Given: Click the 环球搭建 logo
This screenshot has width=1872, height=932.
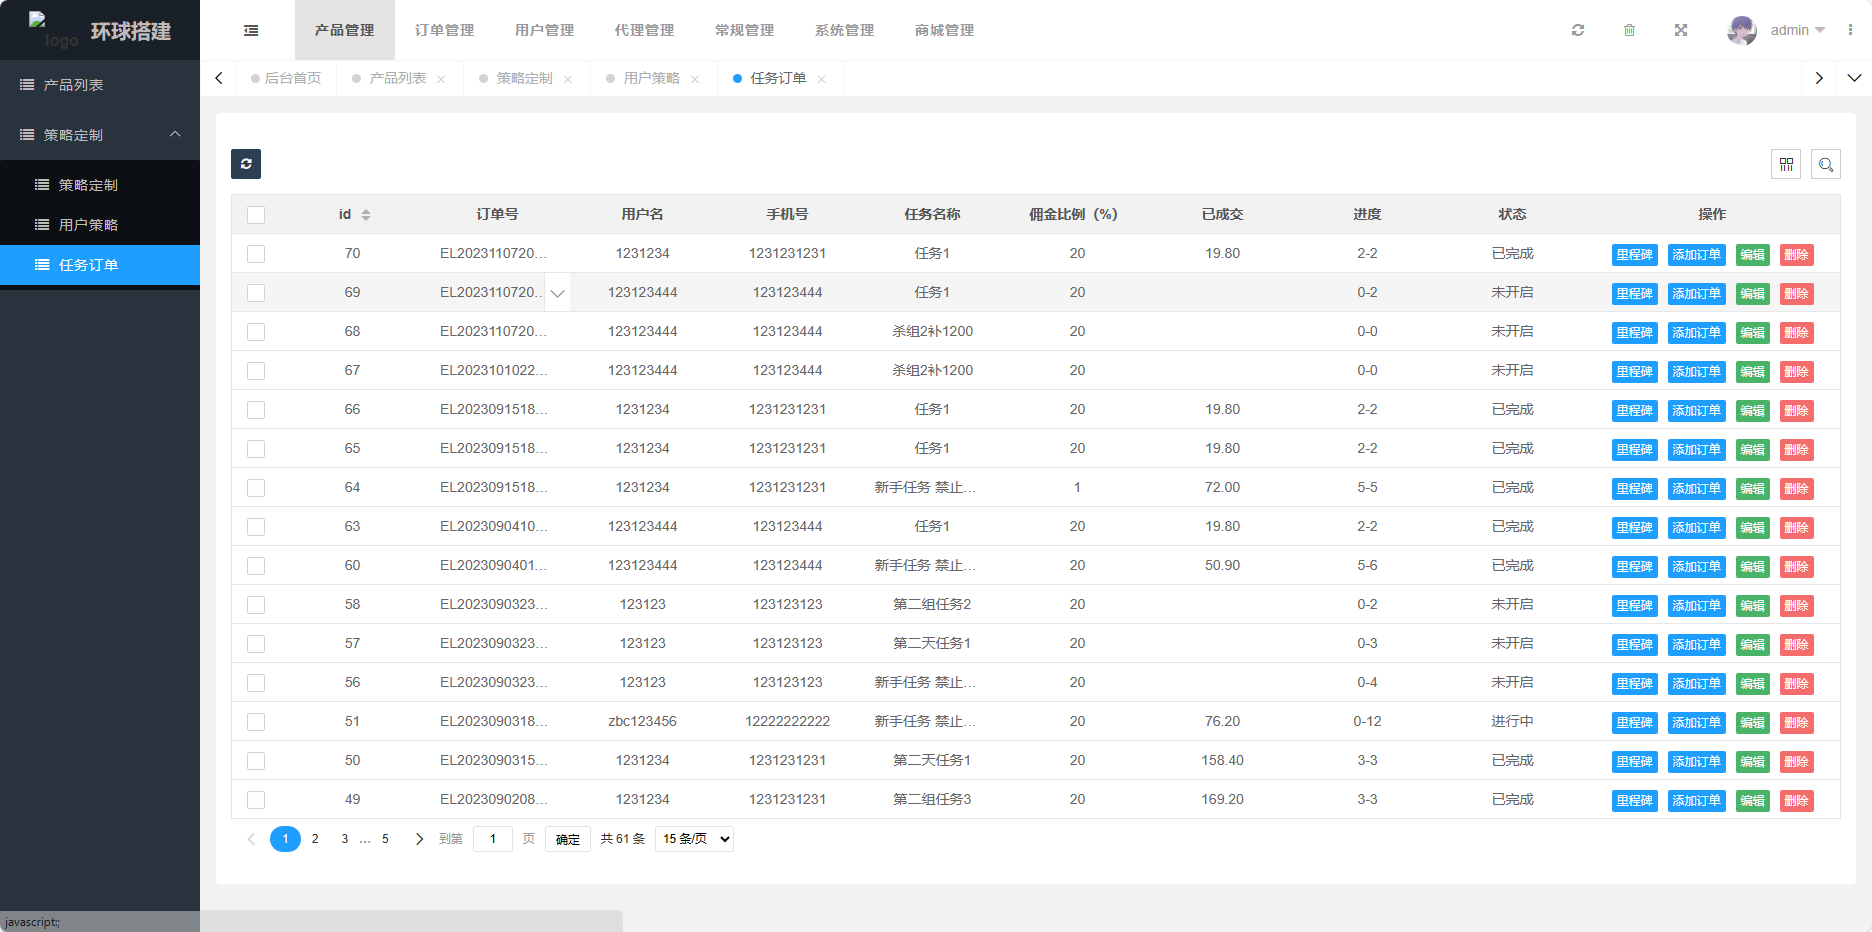Looking at the screenshot, I should (100, 31).
